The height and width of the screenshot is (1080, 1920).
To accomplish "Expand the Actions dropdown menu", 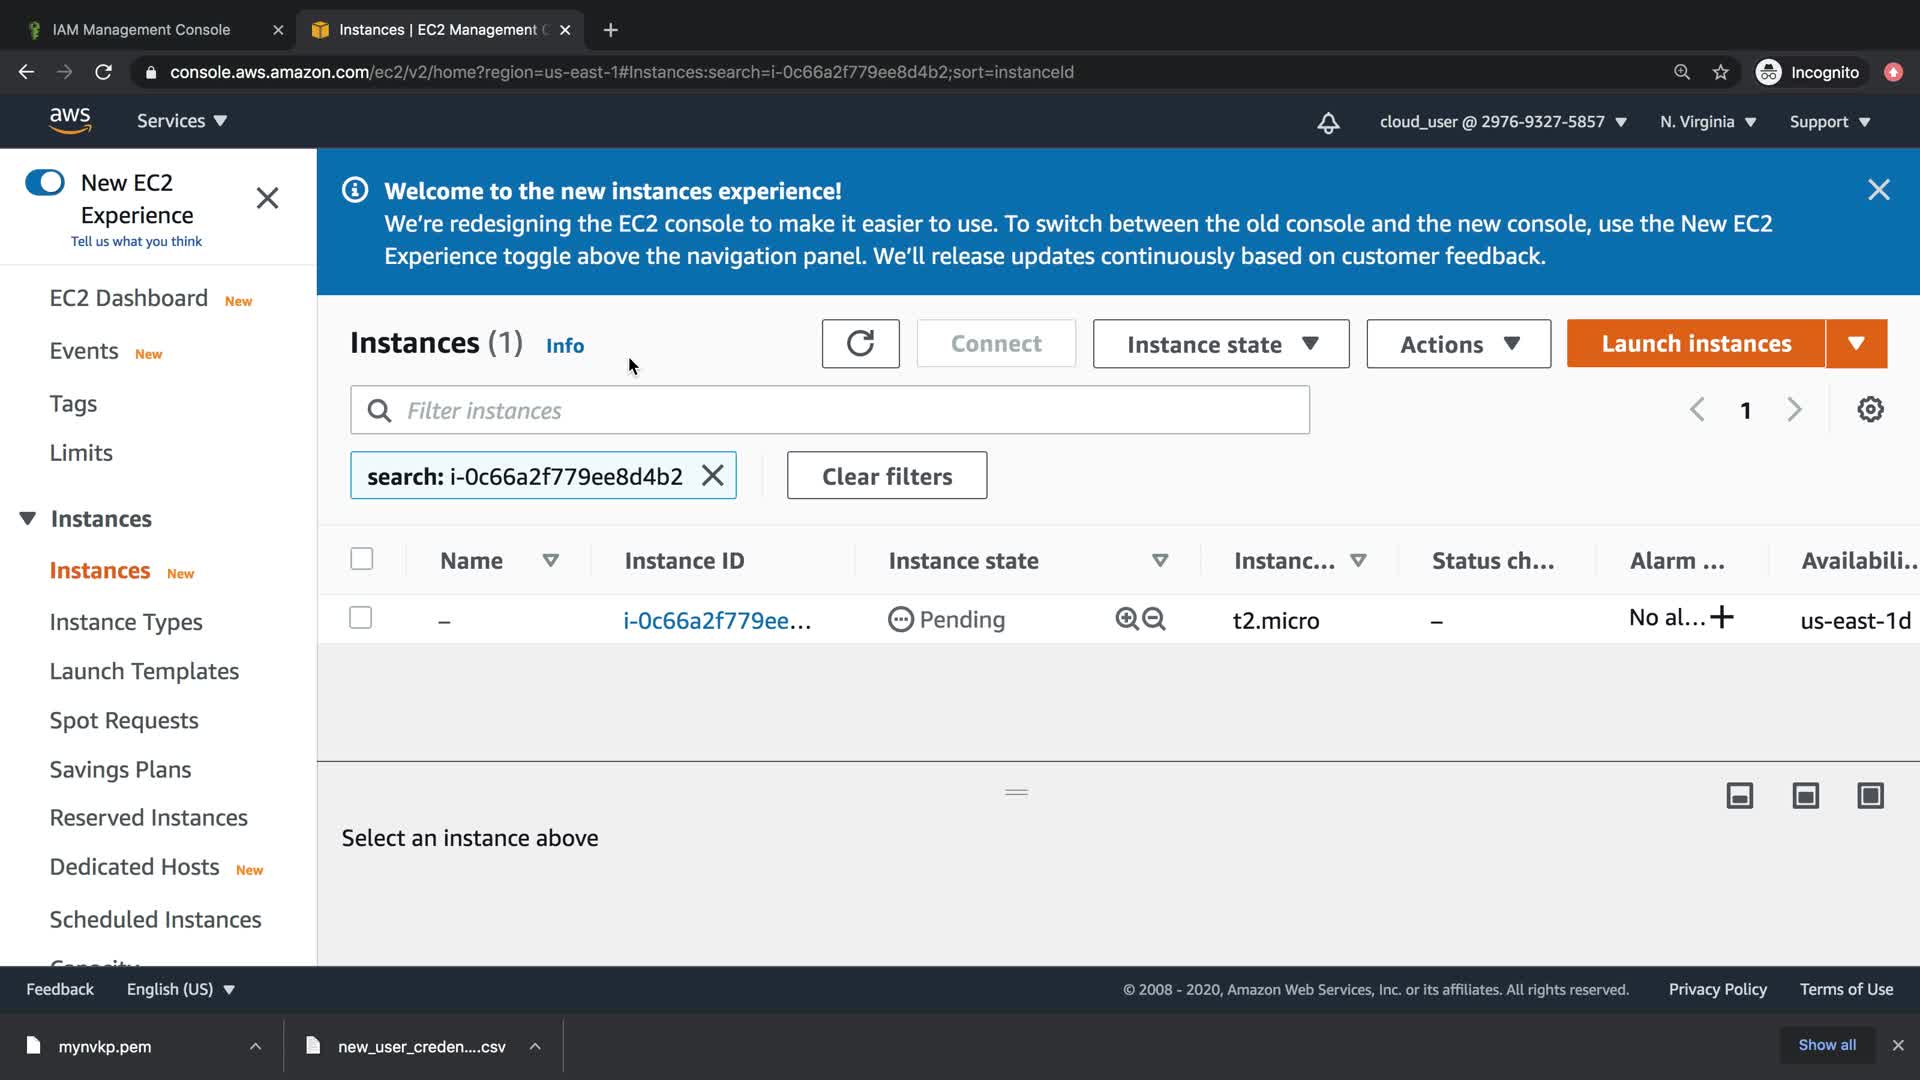I will [1458, 344].
